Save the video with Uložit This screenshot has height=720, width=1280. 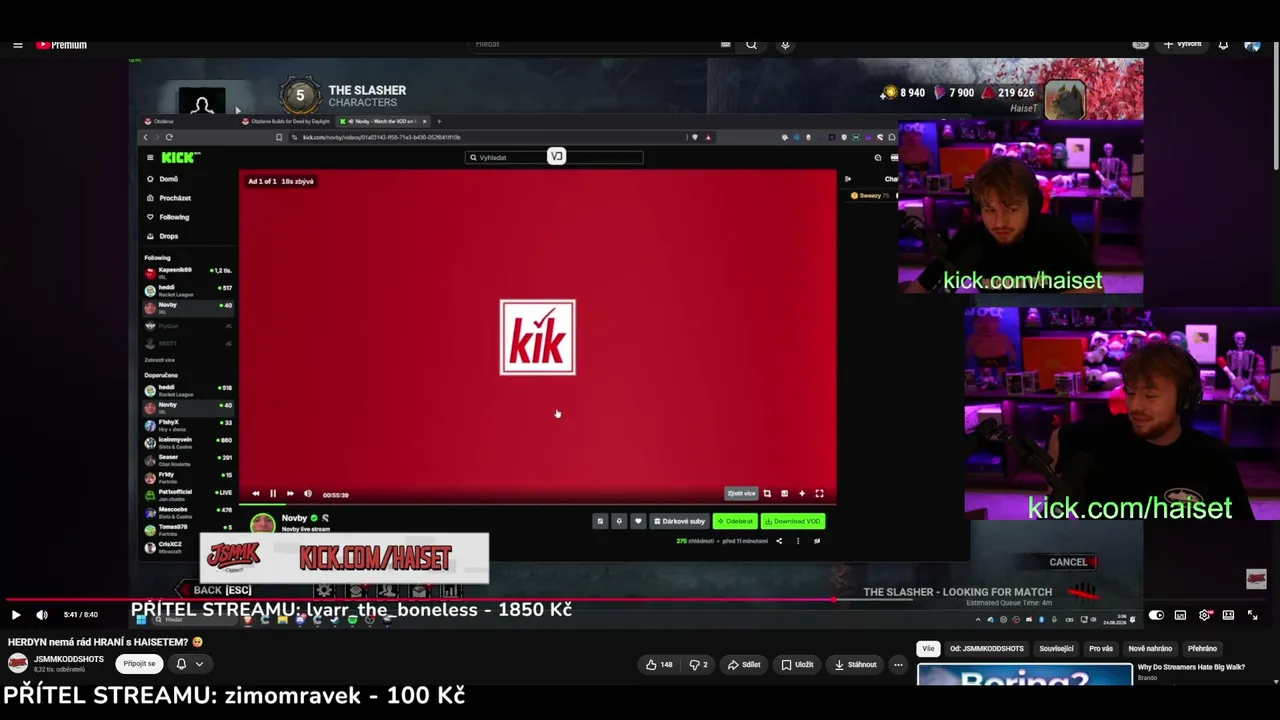coord(798,664)
